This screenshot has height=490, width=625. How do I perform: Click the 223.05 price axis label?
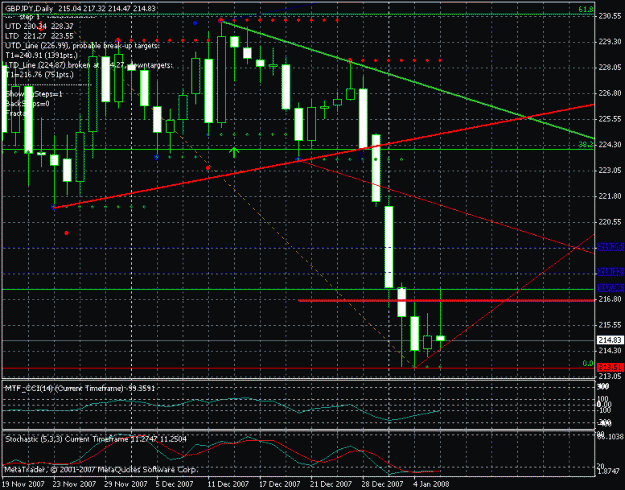pos(610,170)
